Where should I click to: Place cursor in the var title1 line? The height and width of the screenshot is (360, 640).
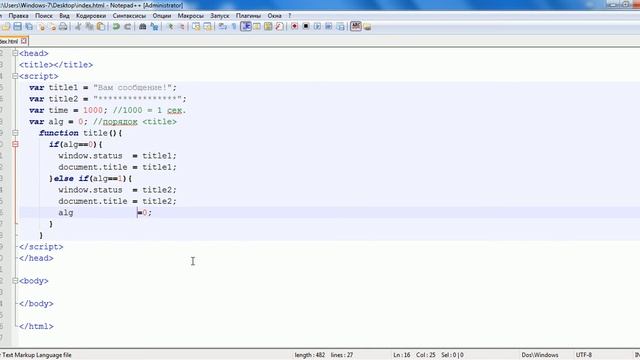(103, 87)
